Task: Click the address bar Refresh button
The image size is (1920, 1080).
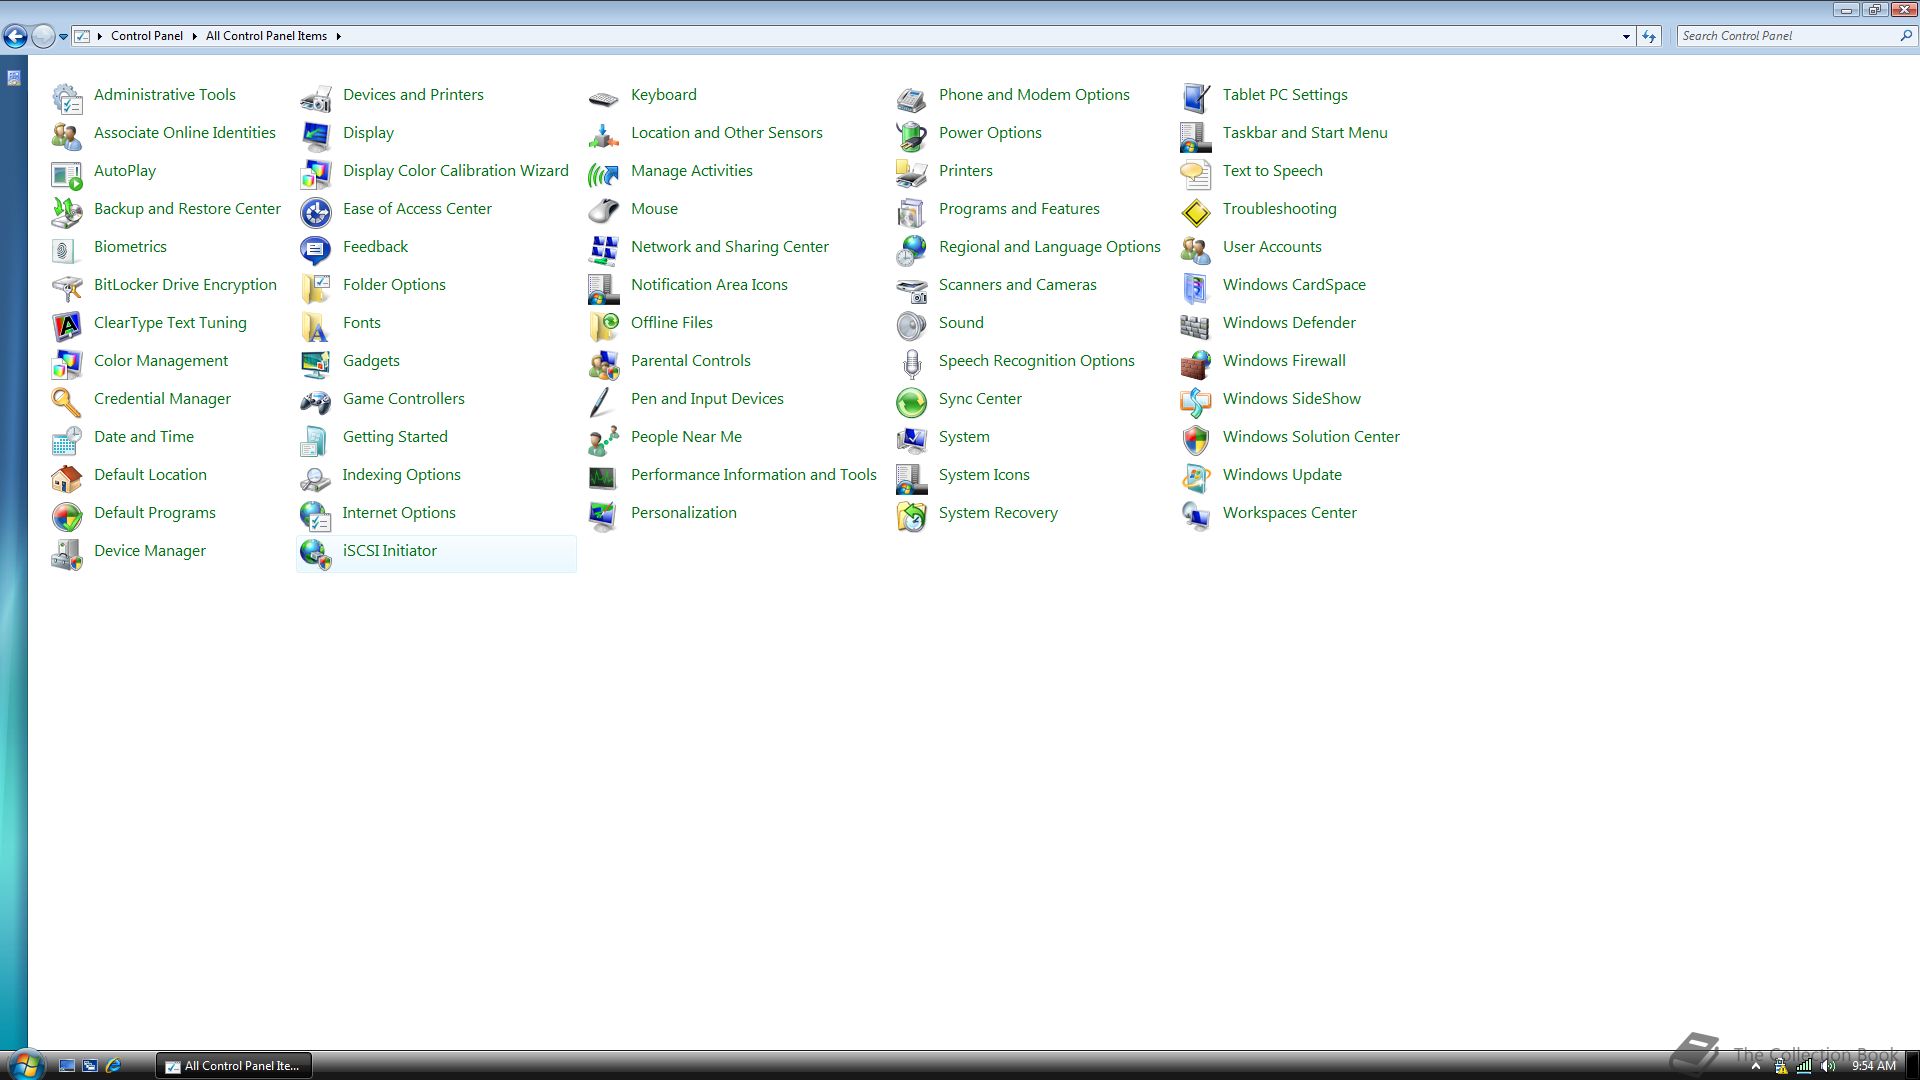Action: tap(1649, 36)
